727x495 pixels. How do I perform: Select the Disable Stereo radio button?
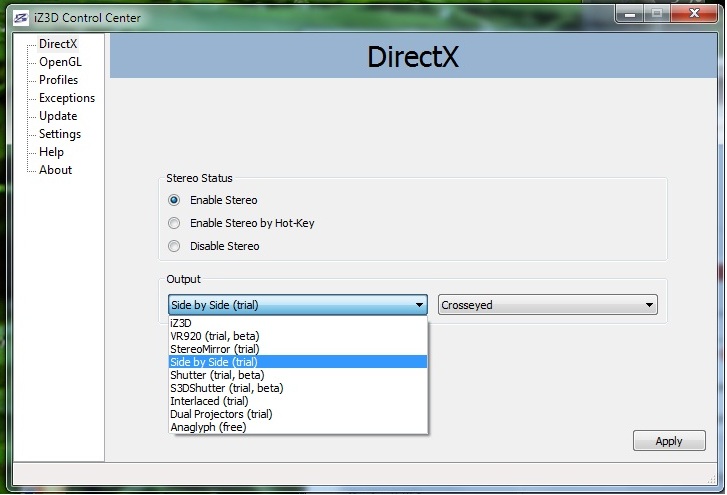tap(174, 246)
